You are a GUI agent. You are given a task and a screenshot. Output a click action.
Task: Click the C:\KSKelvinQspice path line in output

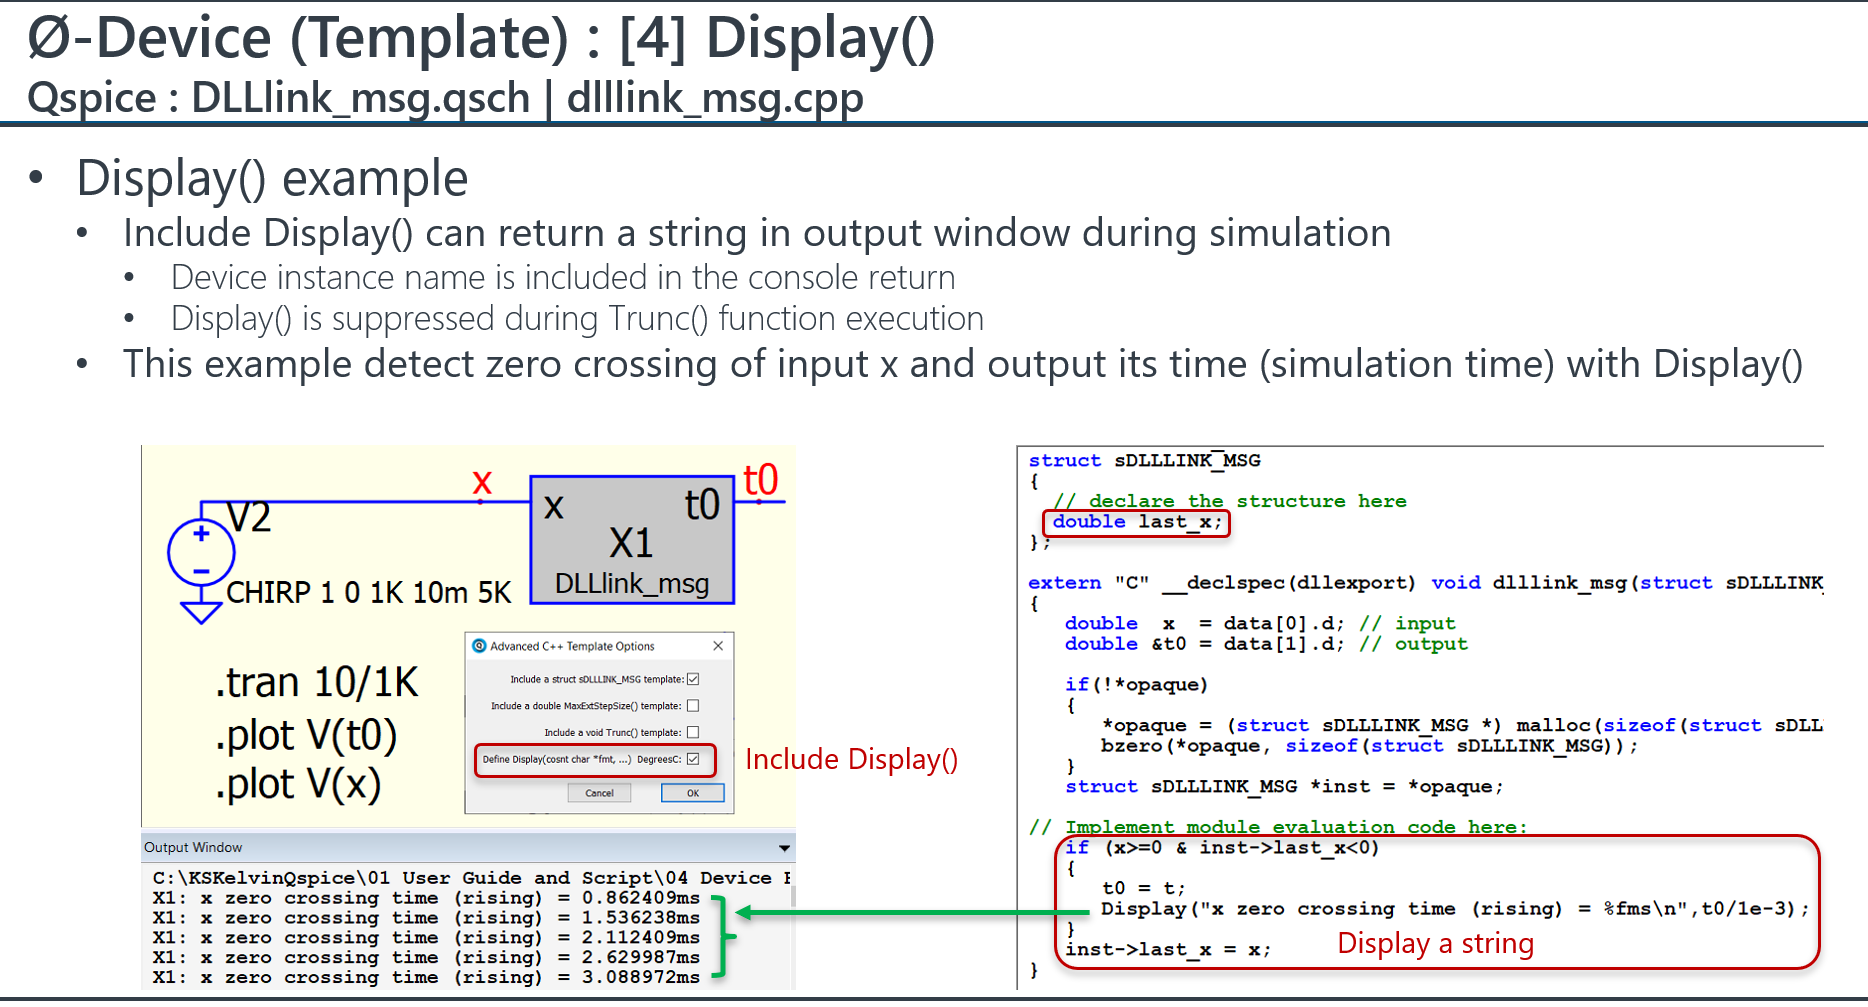pos(472,878)
